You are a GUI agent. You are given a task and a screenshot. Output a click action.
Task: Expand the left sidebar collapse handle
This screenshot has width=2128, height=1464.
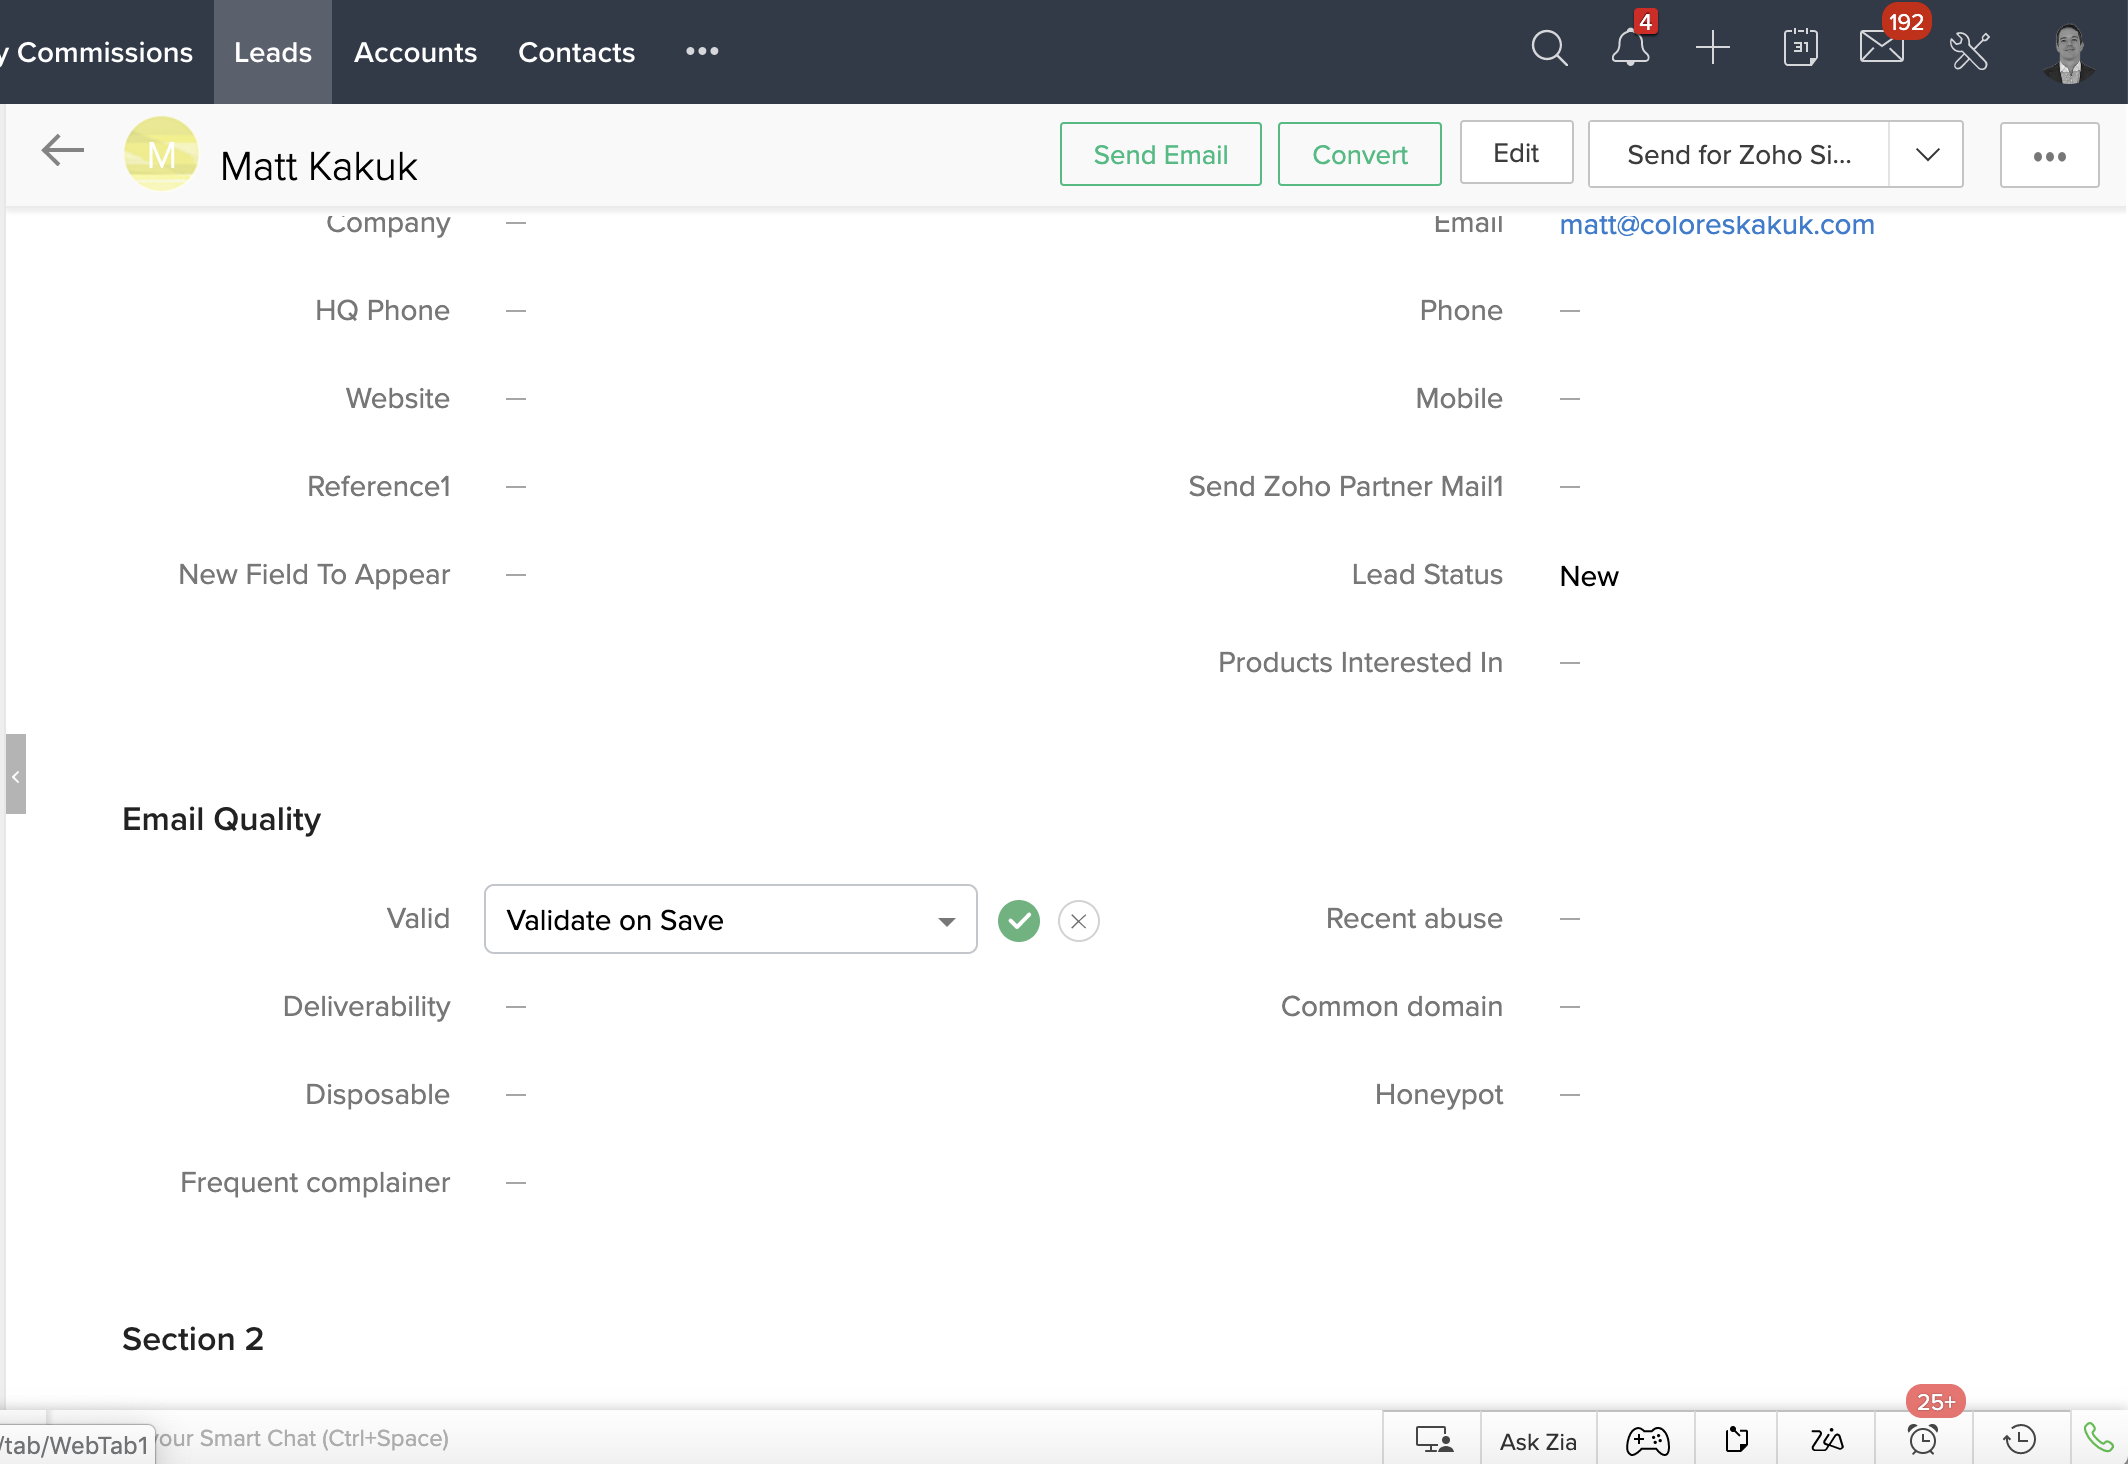pos(15,775)
